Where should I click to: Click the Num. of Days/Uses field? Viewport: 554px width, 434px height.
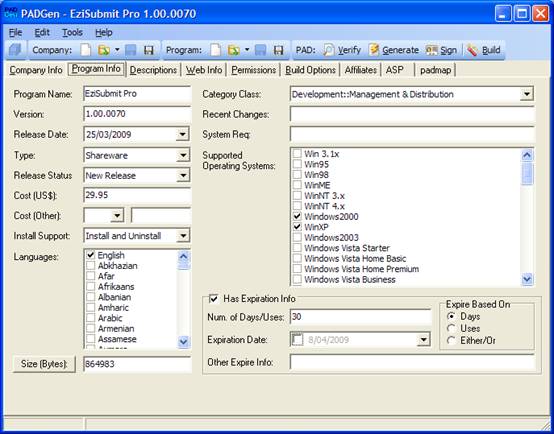coord(360,317)
